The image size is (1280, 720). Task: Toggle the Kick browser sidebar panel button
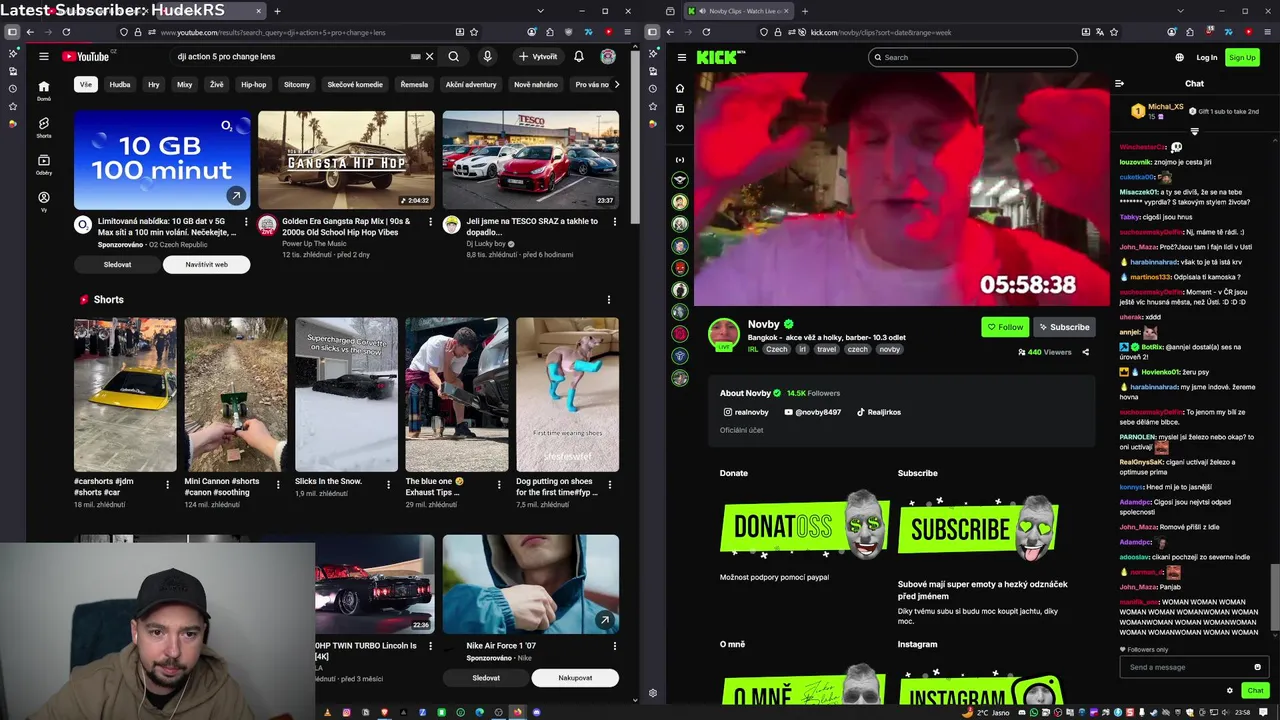coord(652,32)
